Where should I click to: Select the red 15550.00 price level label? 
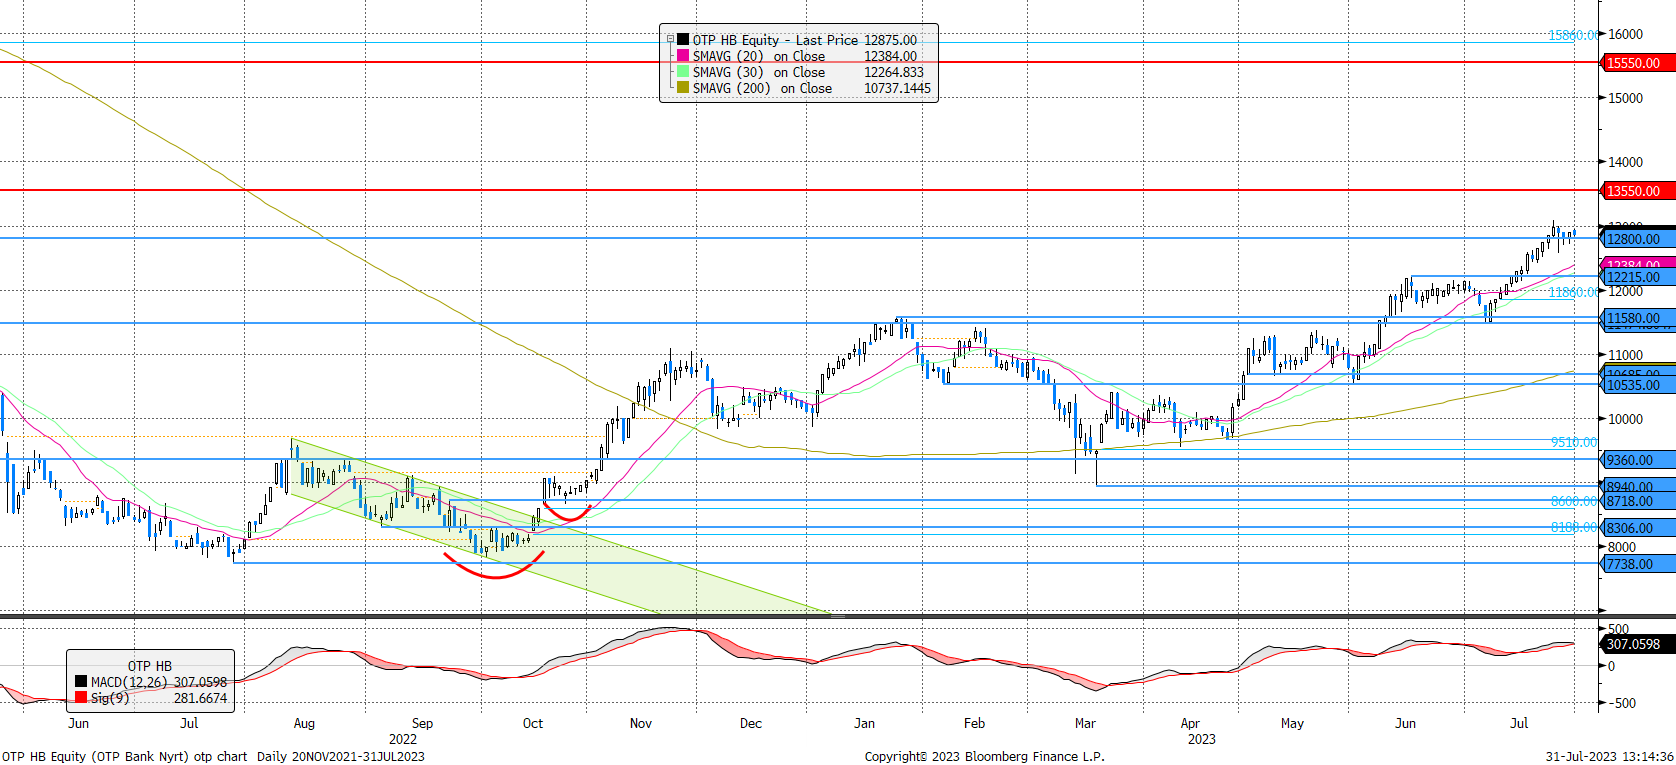pyautogui.click(x=1638, y=63)
